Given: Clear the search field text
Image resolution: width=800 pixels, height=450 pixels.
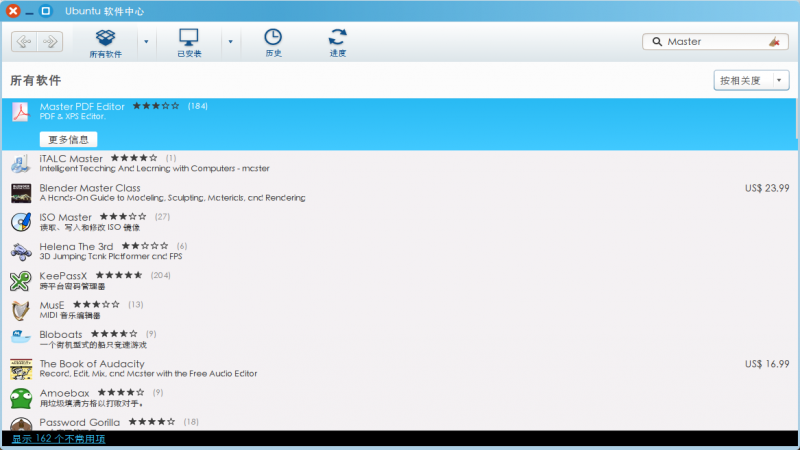Looking at the screenshot, I should tap(774, 42).
